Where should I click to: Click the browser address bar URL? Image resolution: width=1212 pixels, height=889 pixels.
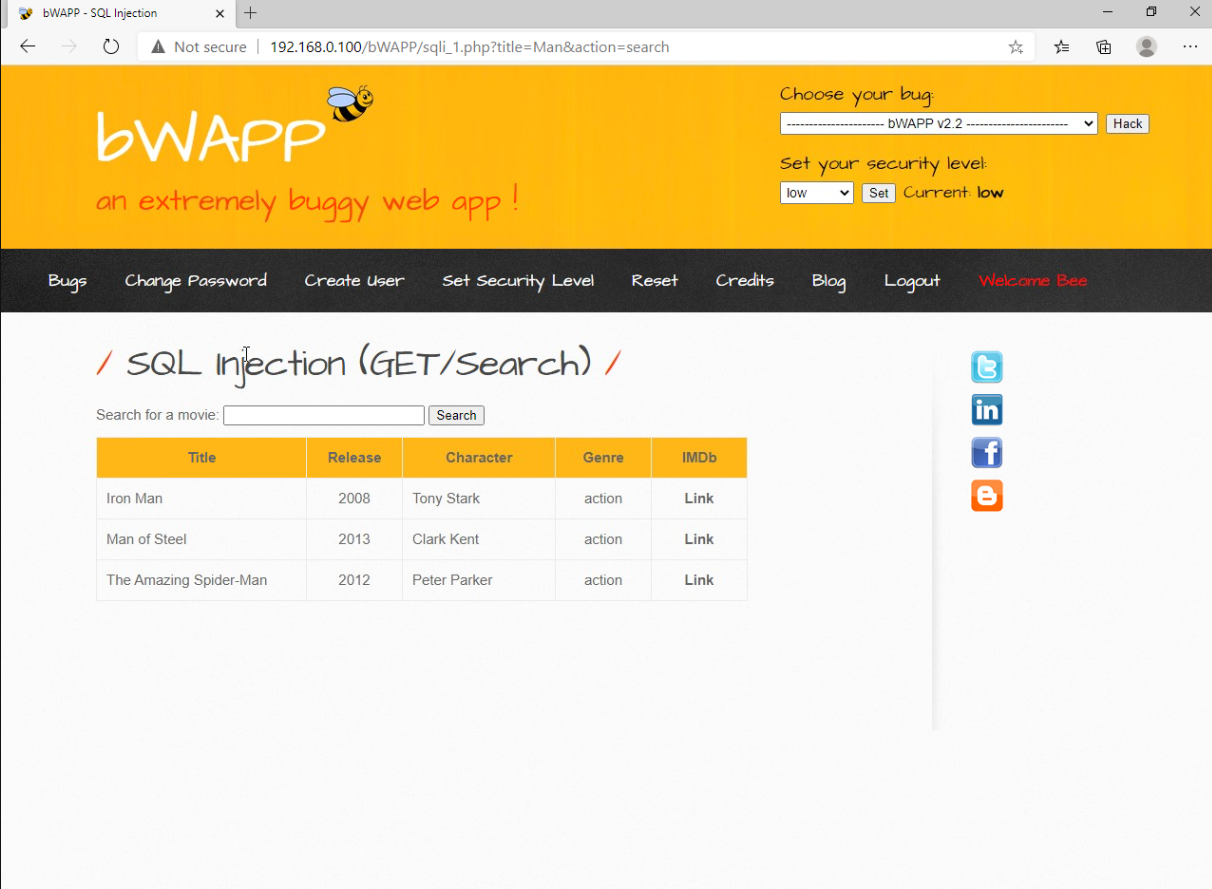click(x=469, y=47)
